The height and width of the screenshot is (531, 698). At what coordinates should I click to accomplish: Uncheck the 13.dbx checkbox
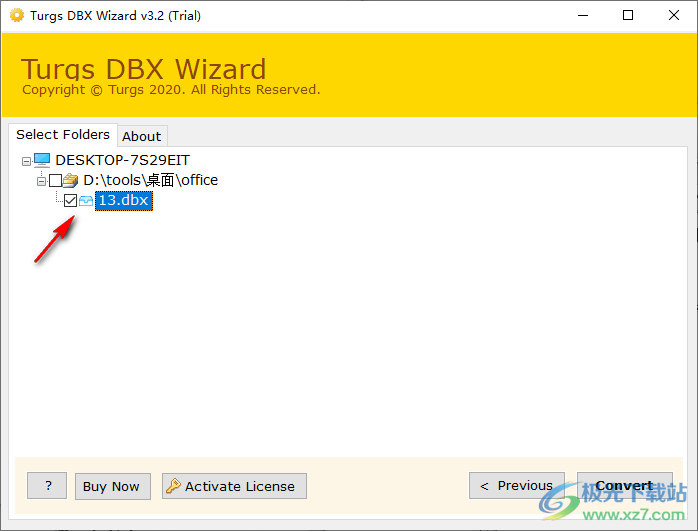pos(70,201)
